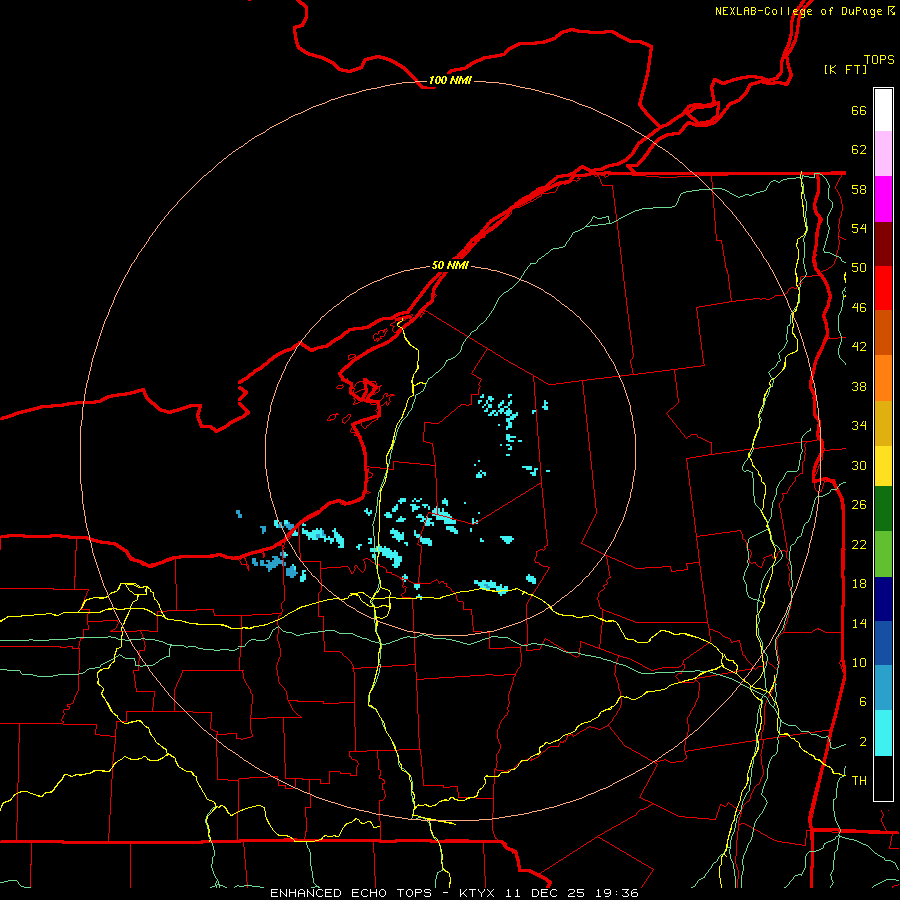Click the black TH legend swatch

click(883, 778)
